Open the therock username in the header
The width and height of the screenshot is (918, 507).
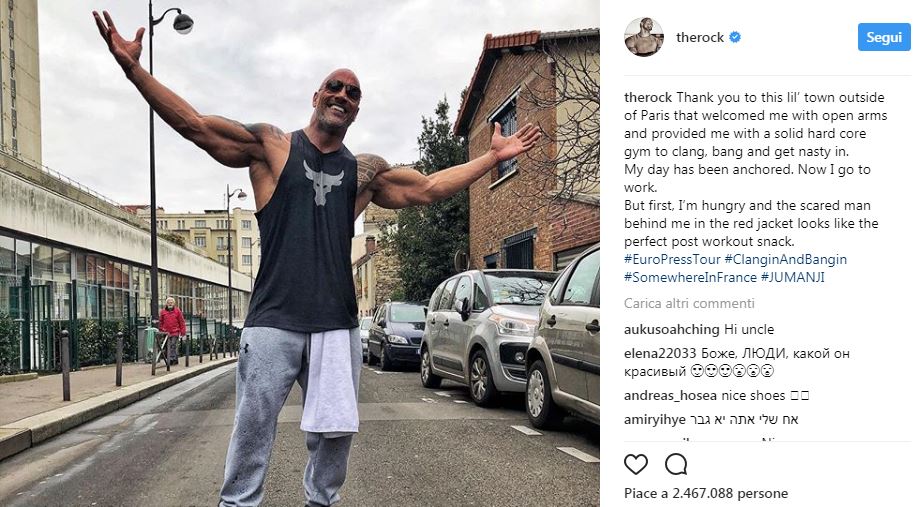coord(700,37)
